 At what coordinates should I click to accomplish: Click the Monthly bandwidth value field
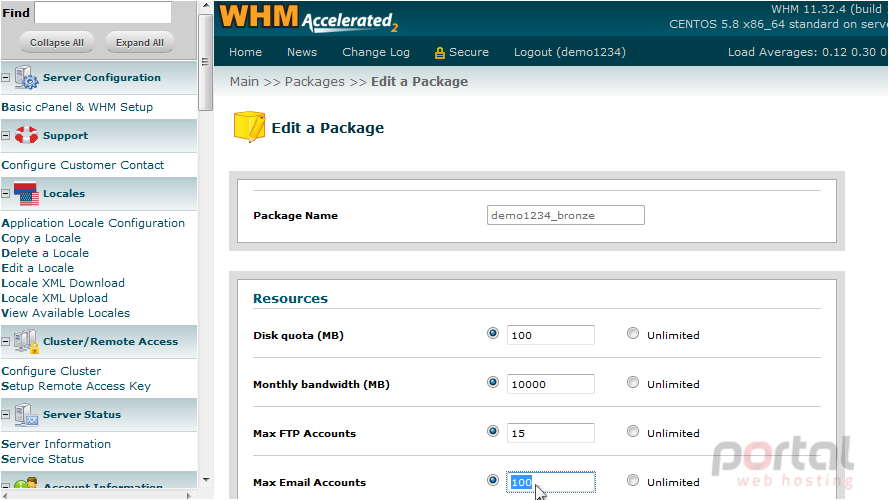pyautogui.click(x=551, y=384)
